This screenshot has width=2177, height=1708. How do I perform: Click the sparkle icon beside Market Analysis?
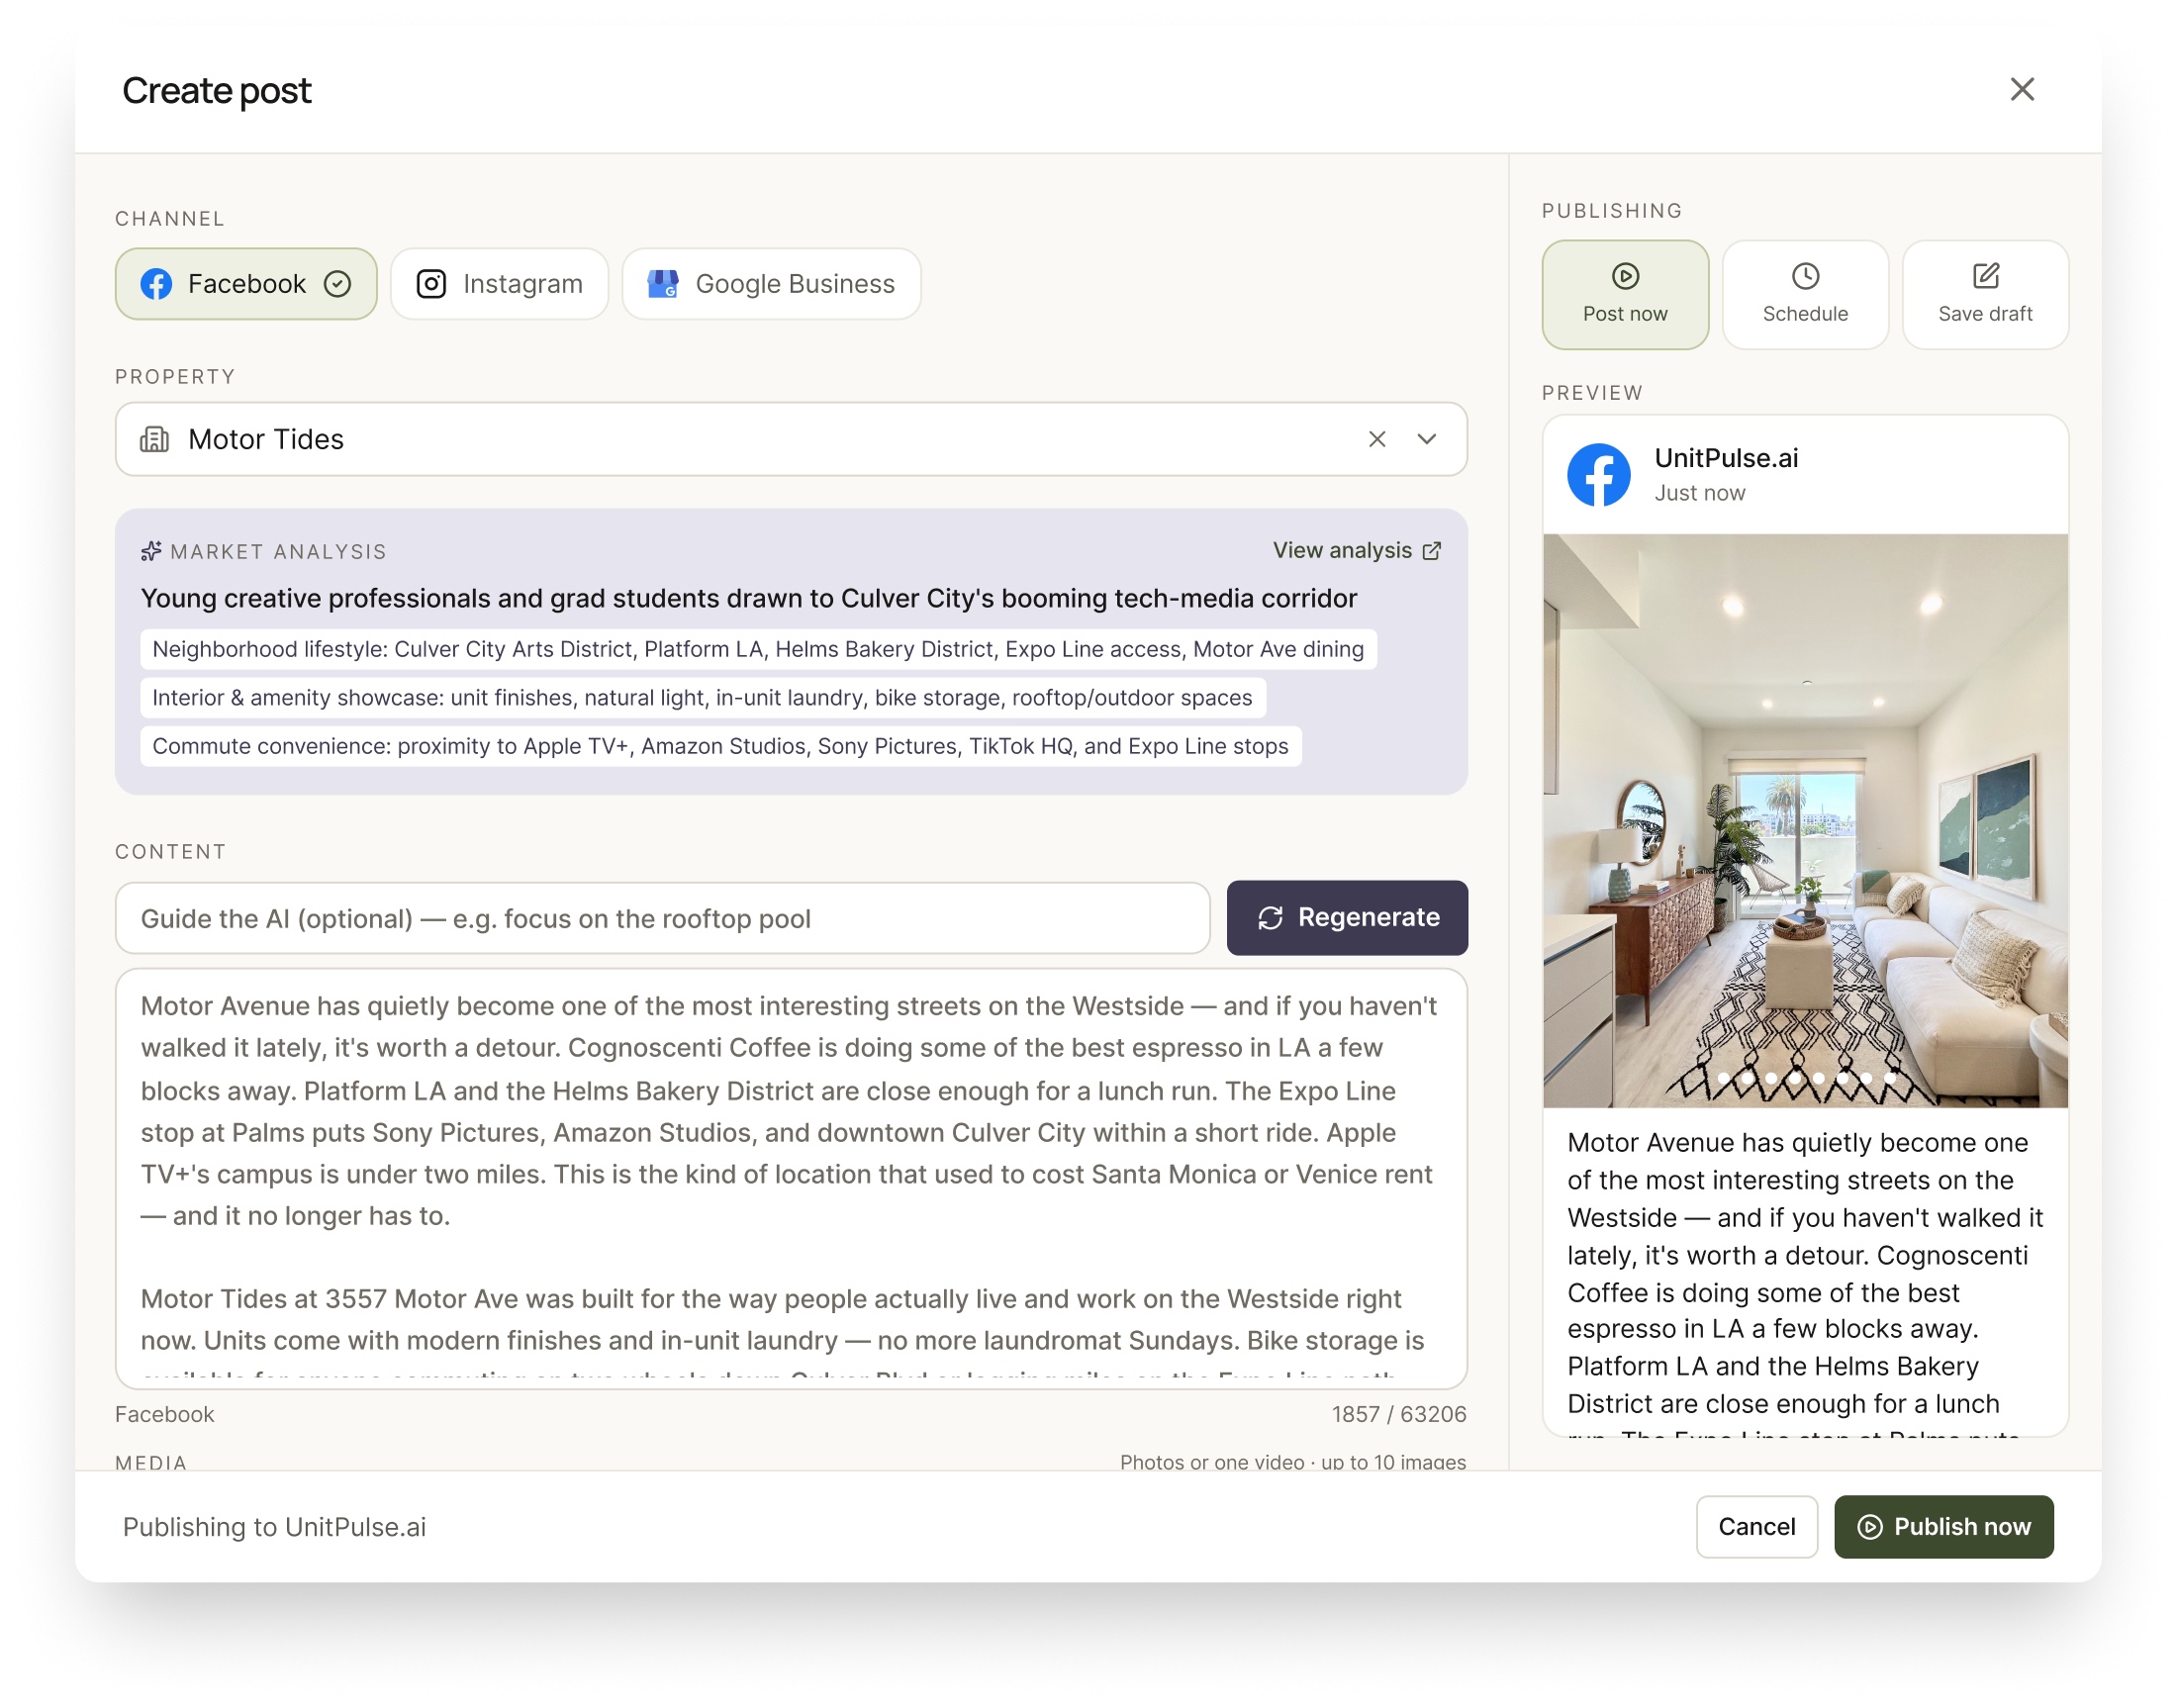coord(151,551)
